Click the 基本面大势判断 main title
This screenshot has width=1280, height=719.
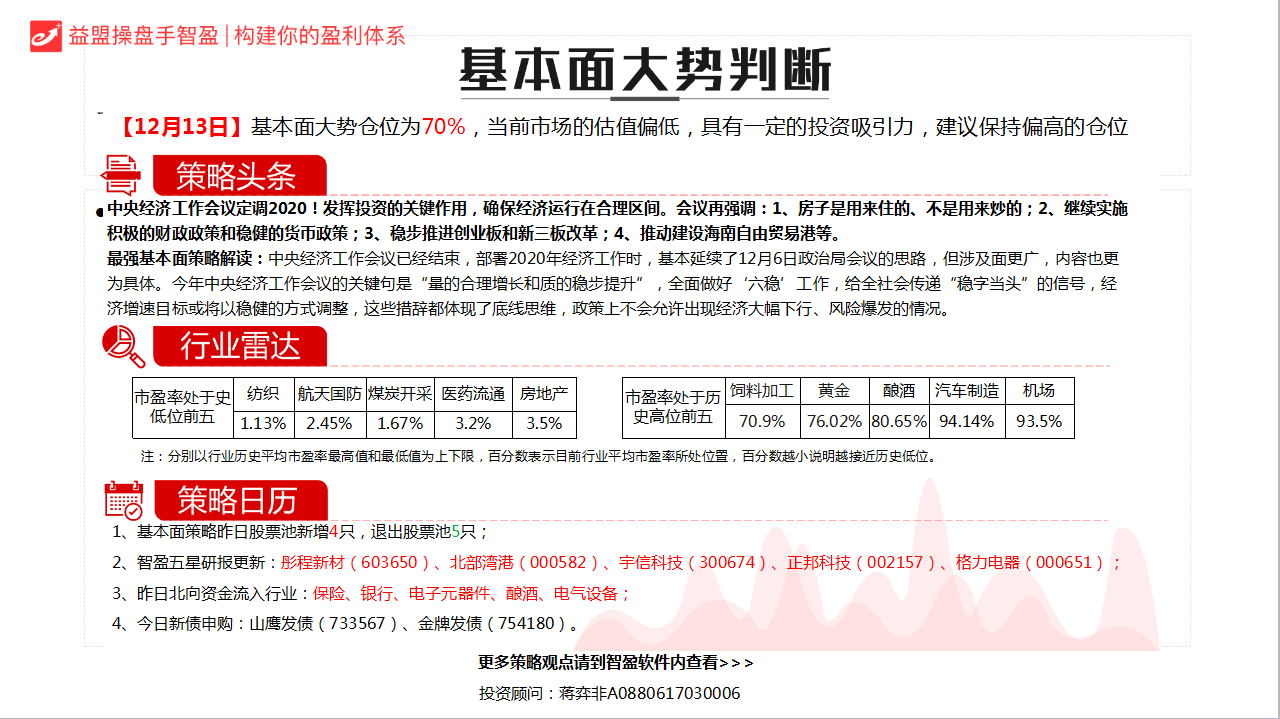tap(644, 70)
